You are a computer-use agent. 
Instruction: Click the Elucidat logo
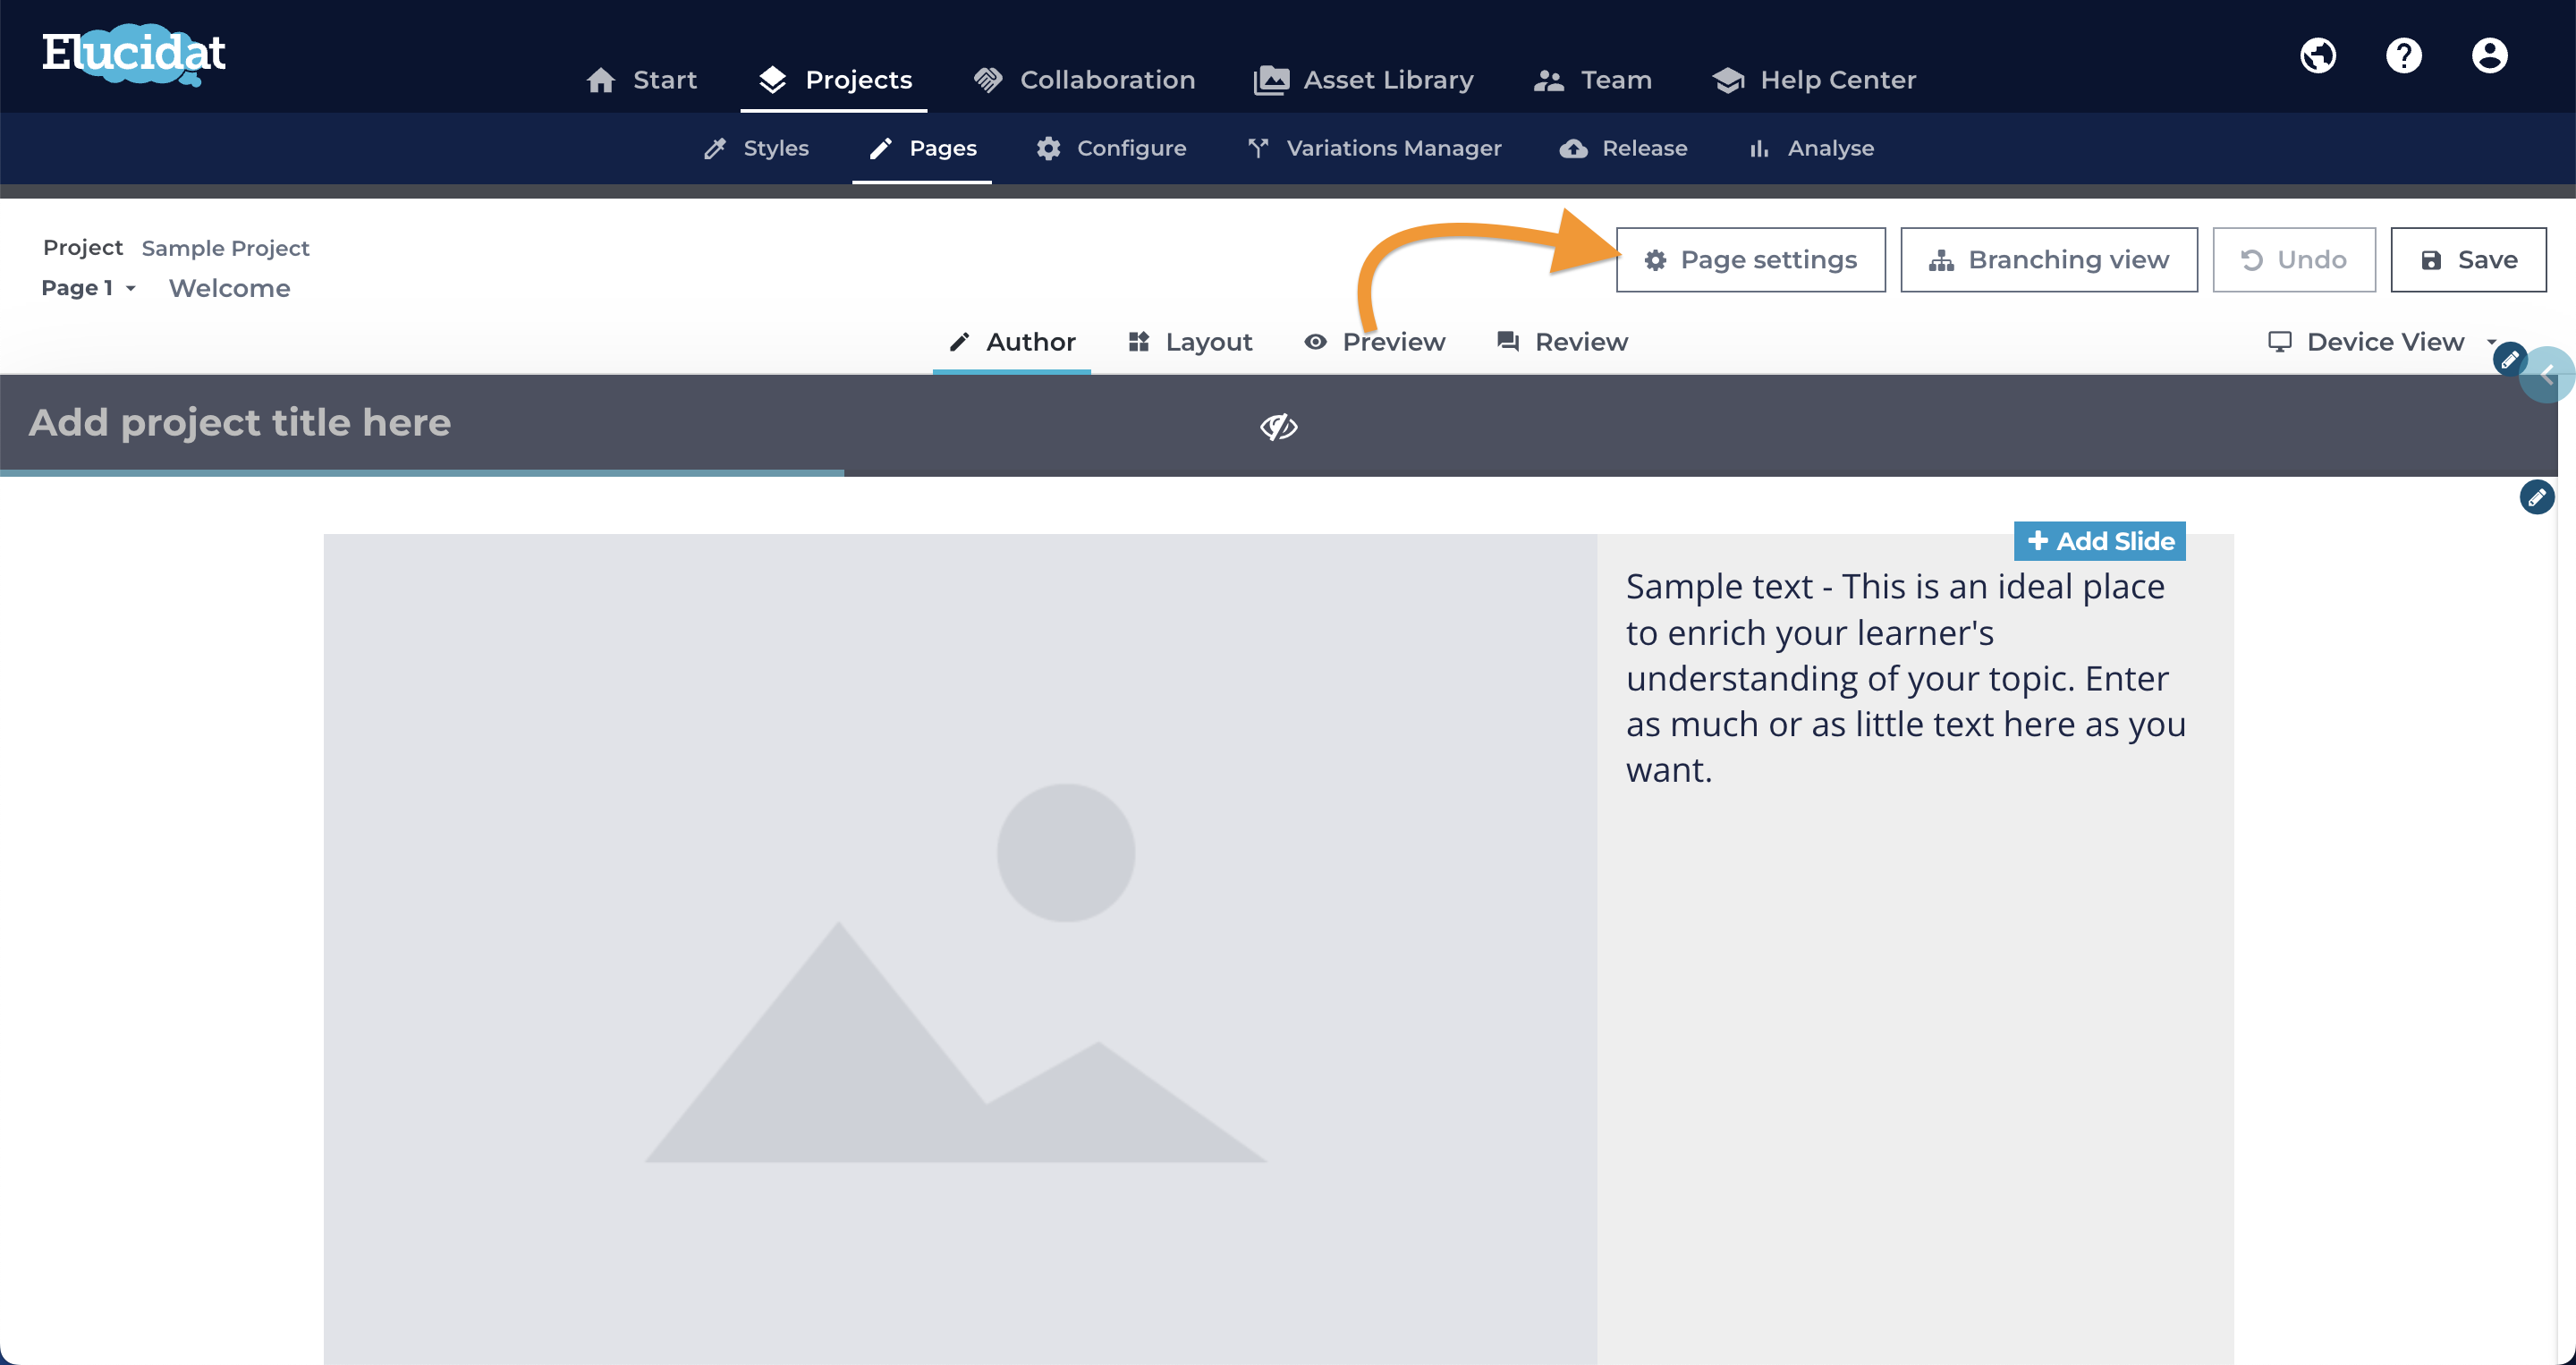pos(133,54)
